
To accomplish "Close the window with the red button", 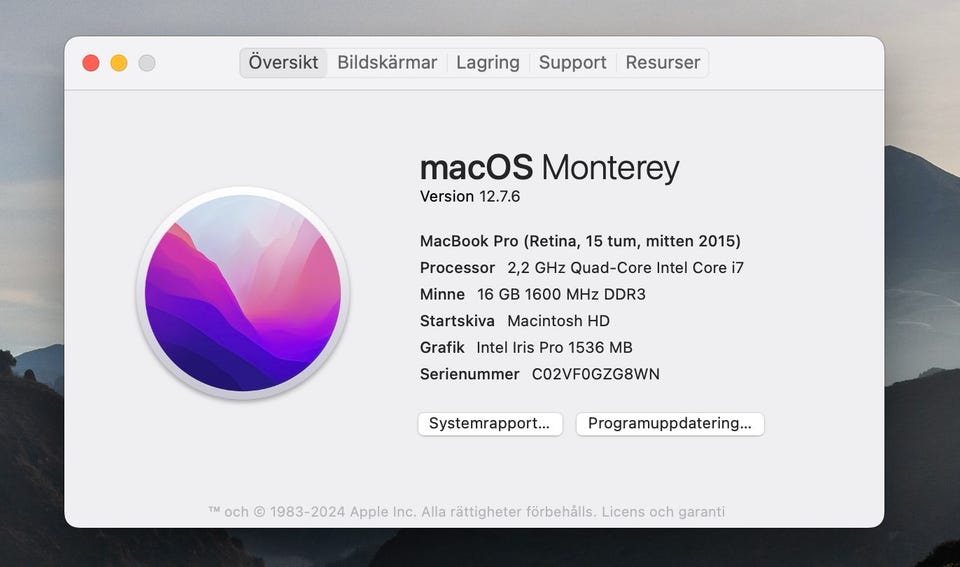I will click(91, 63).
